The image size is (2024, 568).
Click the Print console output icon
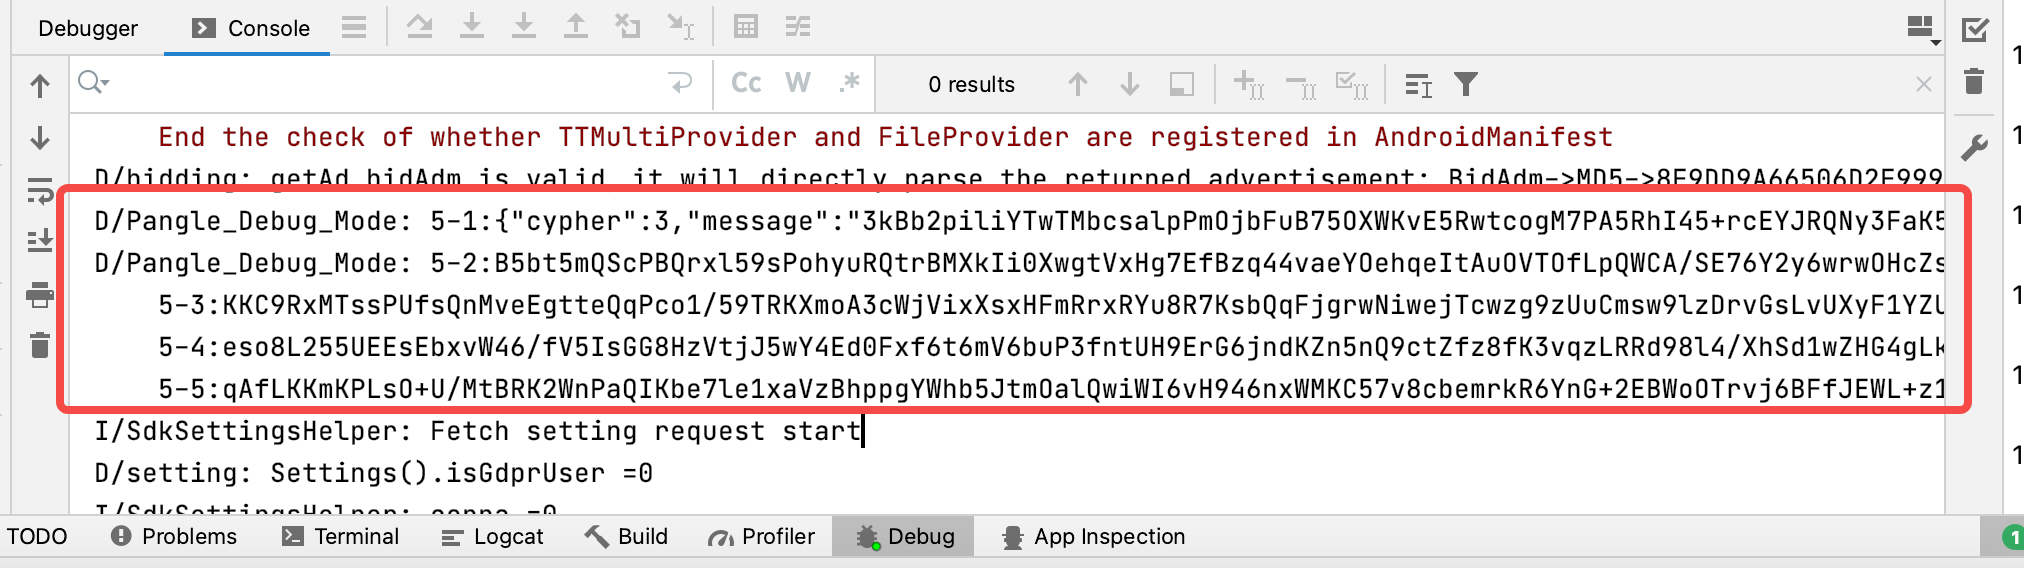[40, 294]
